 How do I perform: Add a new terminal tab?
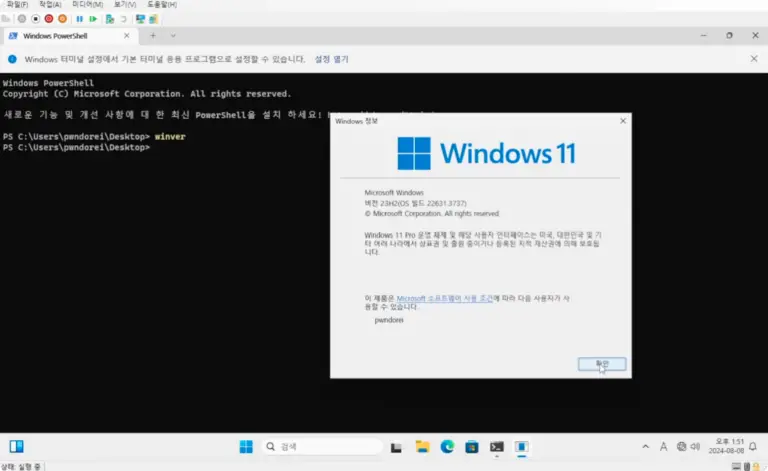pos(153,35)
